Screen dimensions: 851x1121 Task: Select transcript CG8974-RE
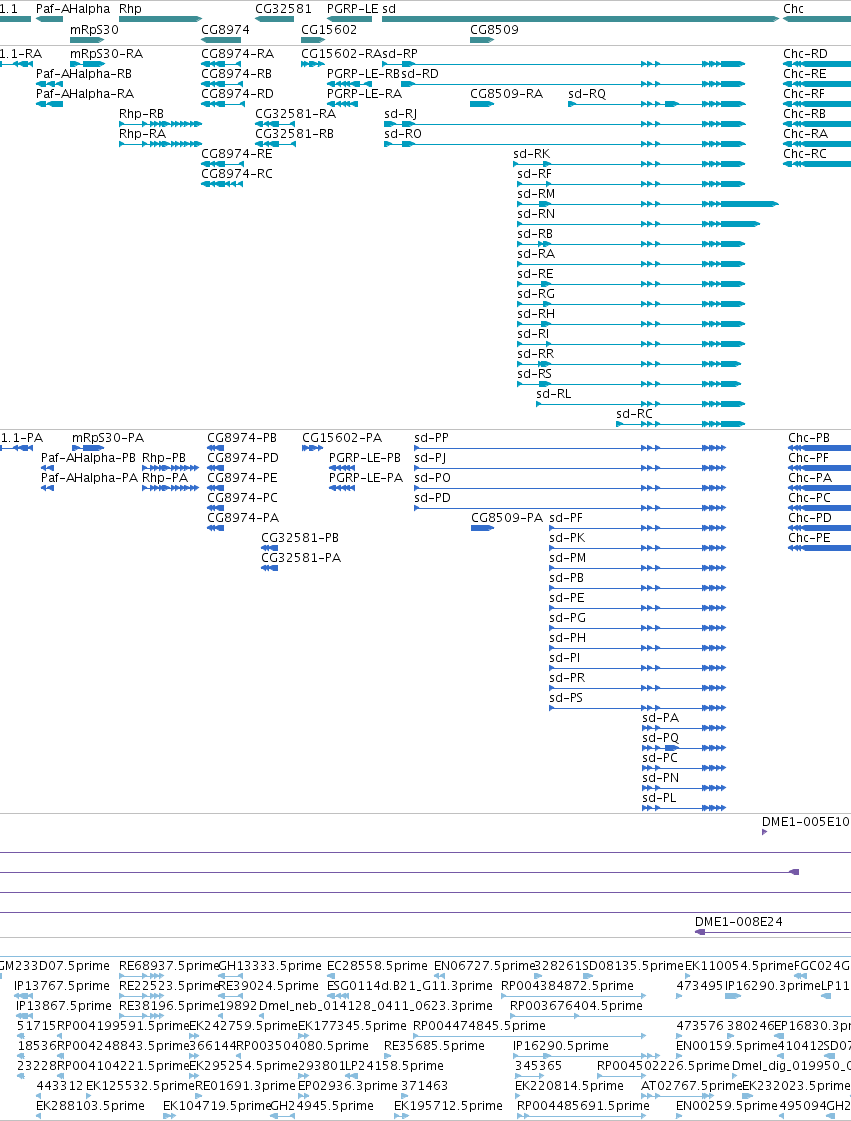point(237,154)
